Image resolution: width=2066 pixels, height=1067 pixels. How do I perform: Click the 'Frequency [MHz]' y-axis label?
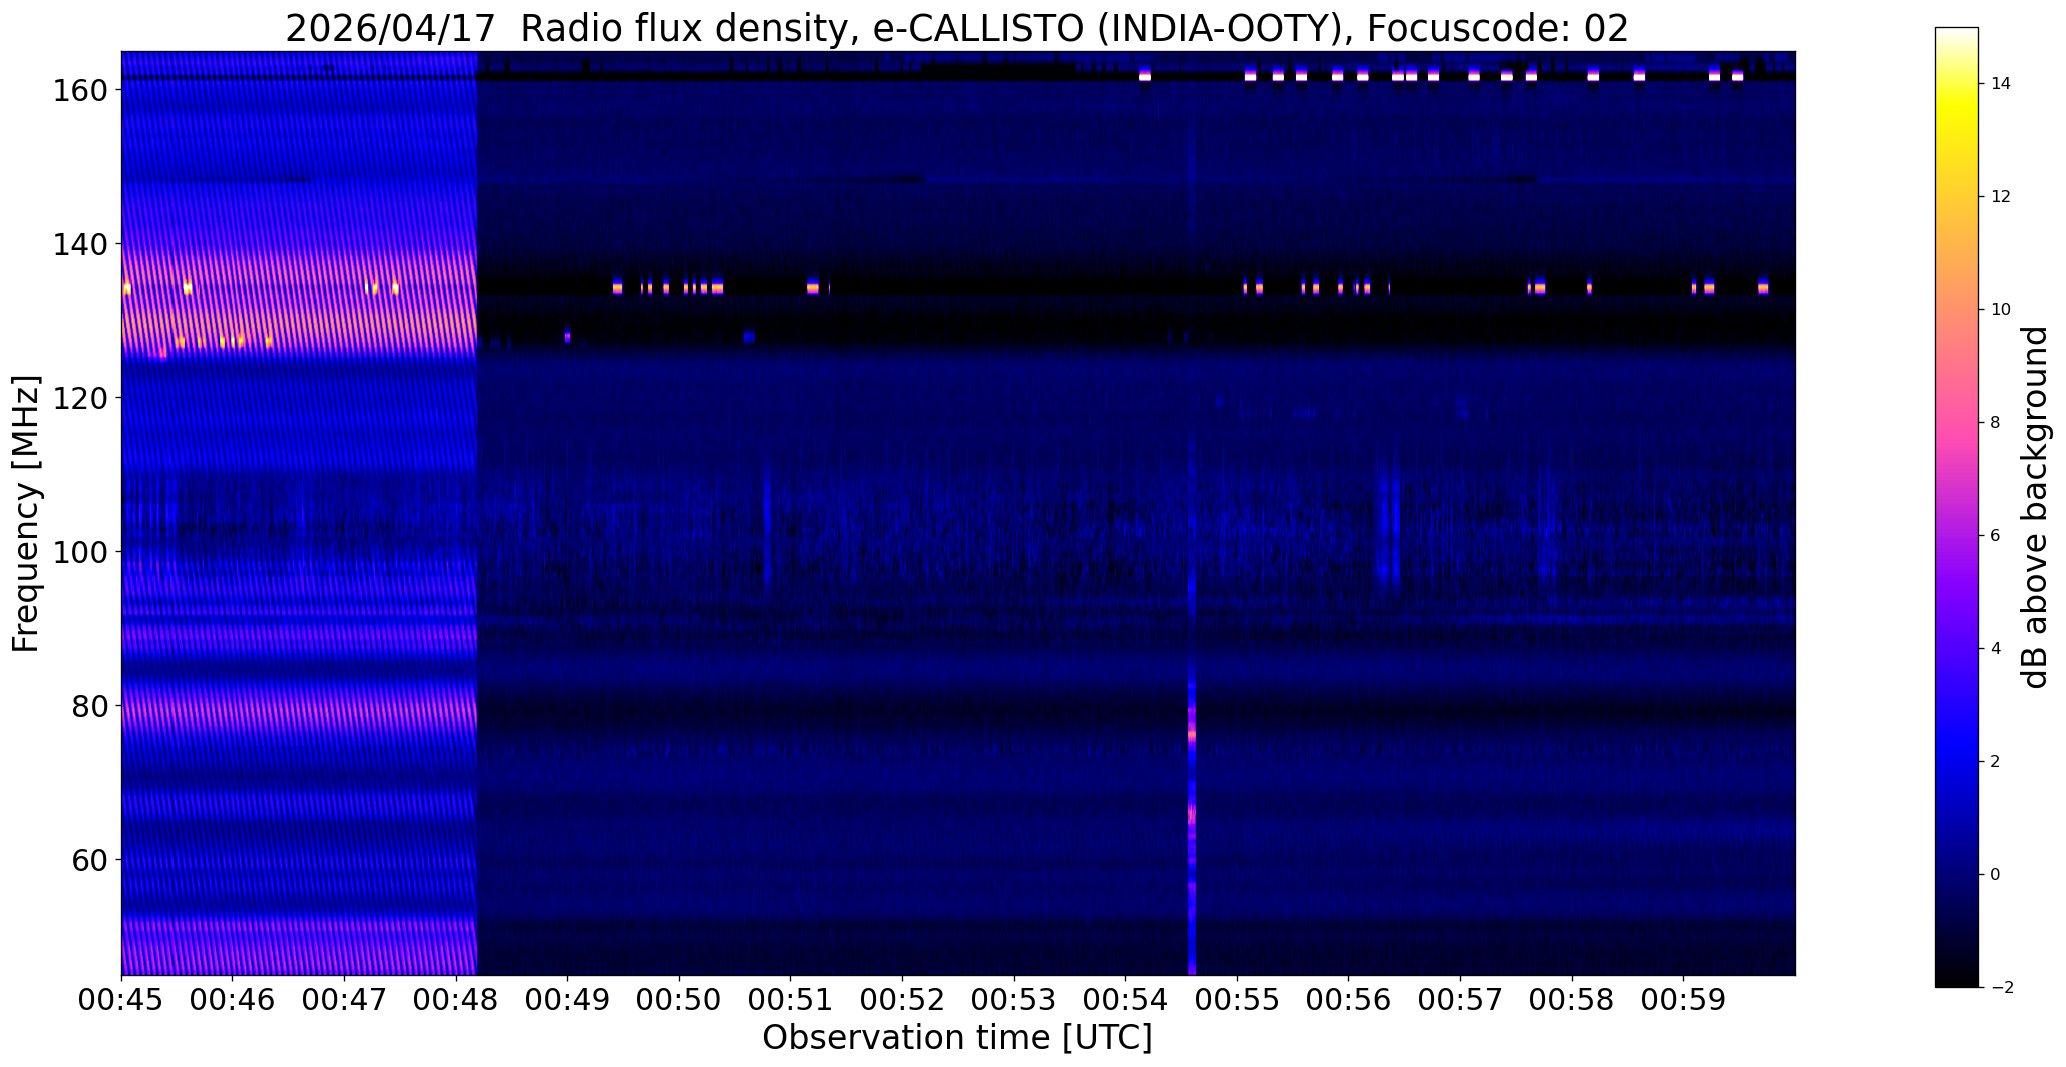[26, 513]
